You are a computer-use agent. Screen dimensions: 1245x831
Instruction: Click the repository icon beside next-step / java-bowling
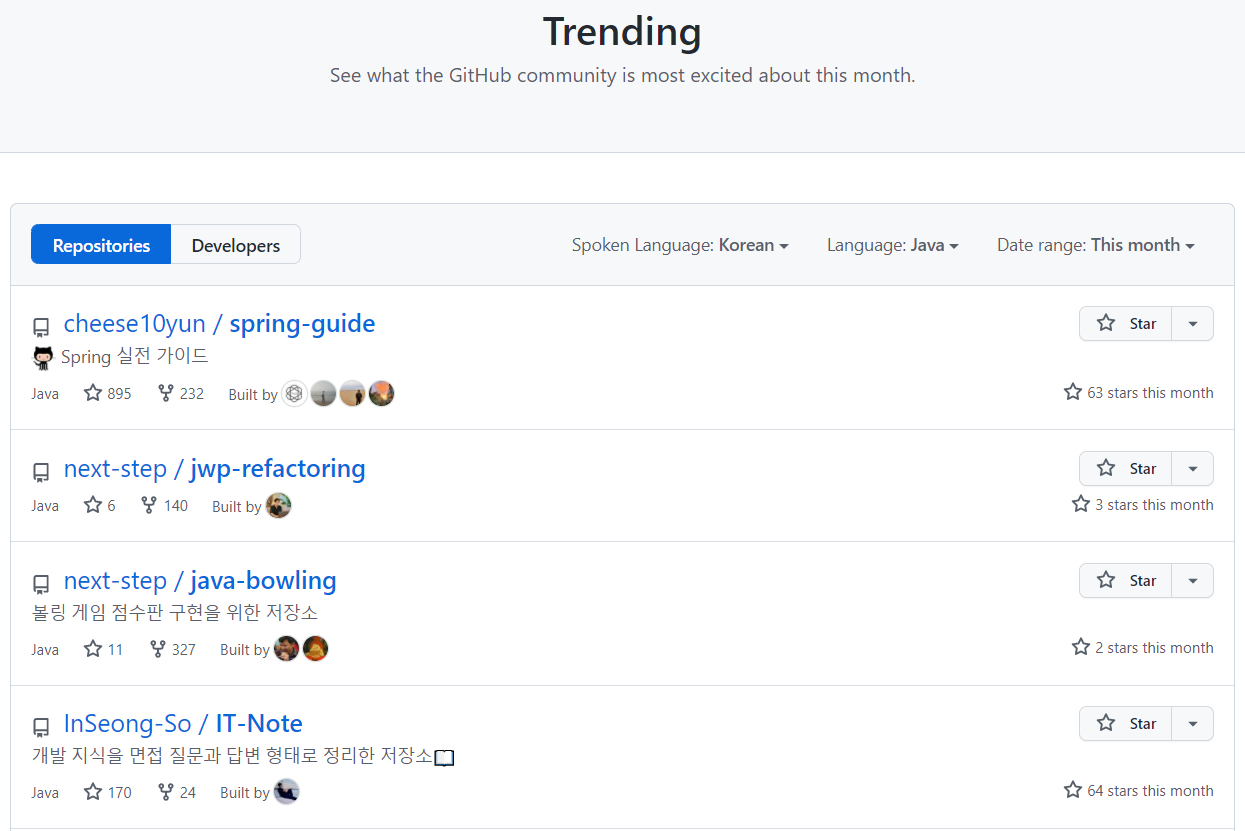point(41,584)
